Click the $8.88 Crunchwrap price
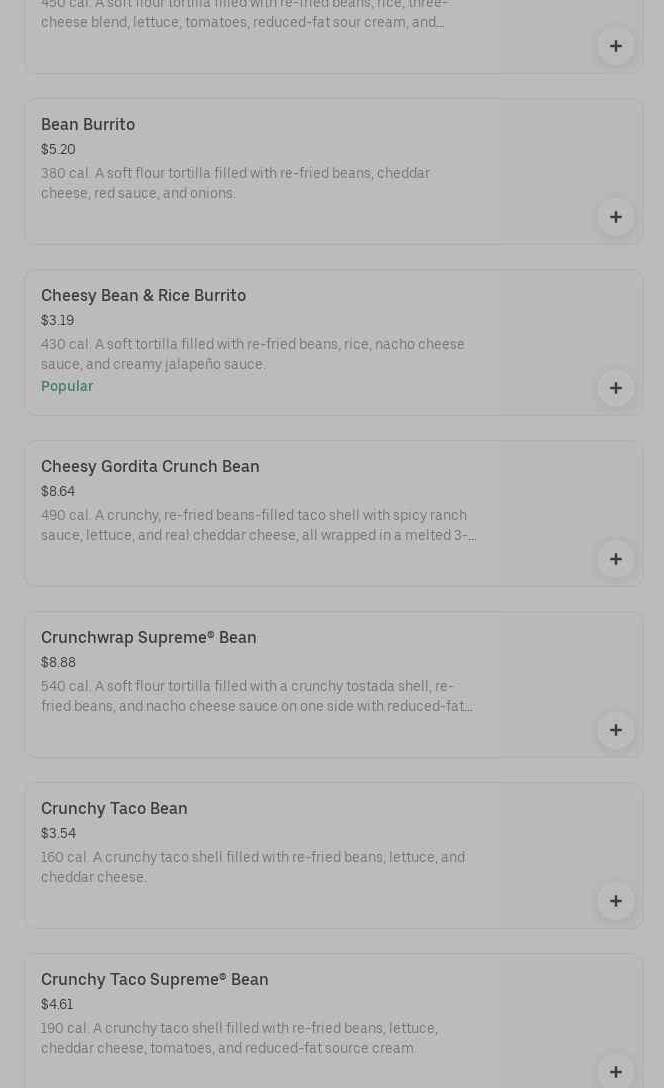The height and width of the screenshot is (1088, 664). coord(58,663)
